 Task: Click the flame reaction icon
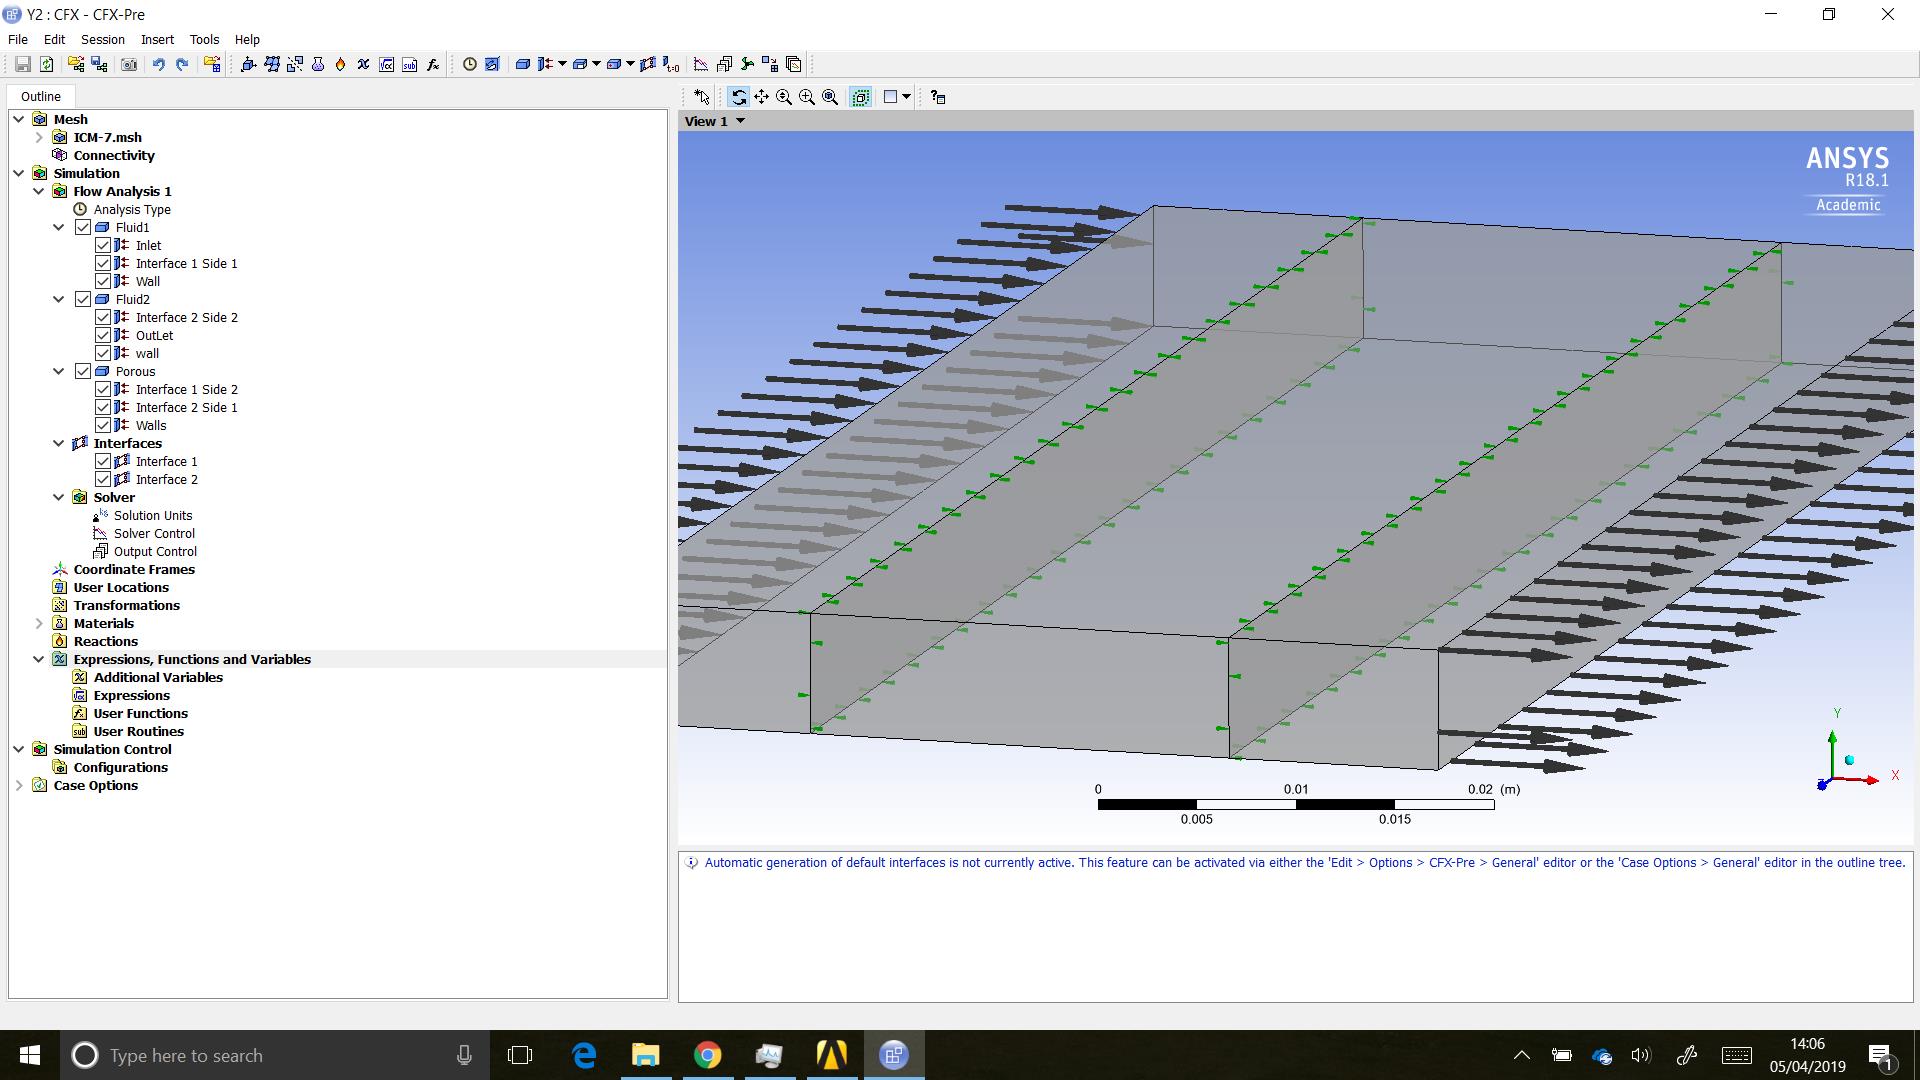[x=340, y=64]
